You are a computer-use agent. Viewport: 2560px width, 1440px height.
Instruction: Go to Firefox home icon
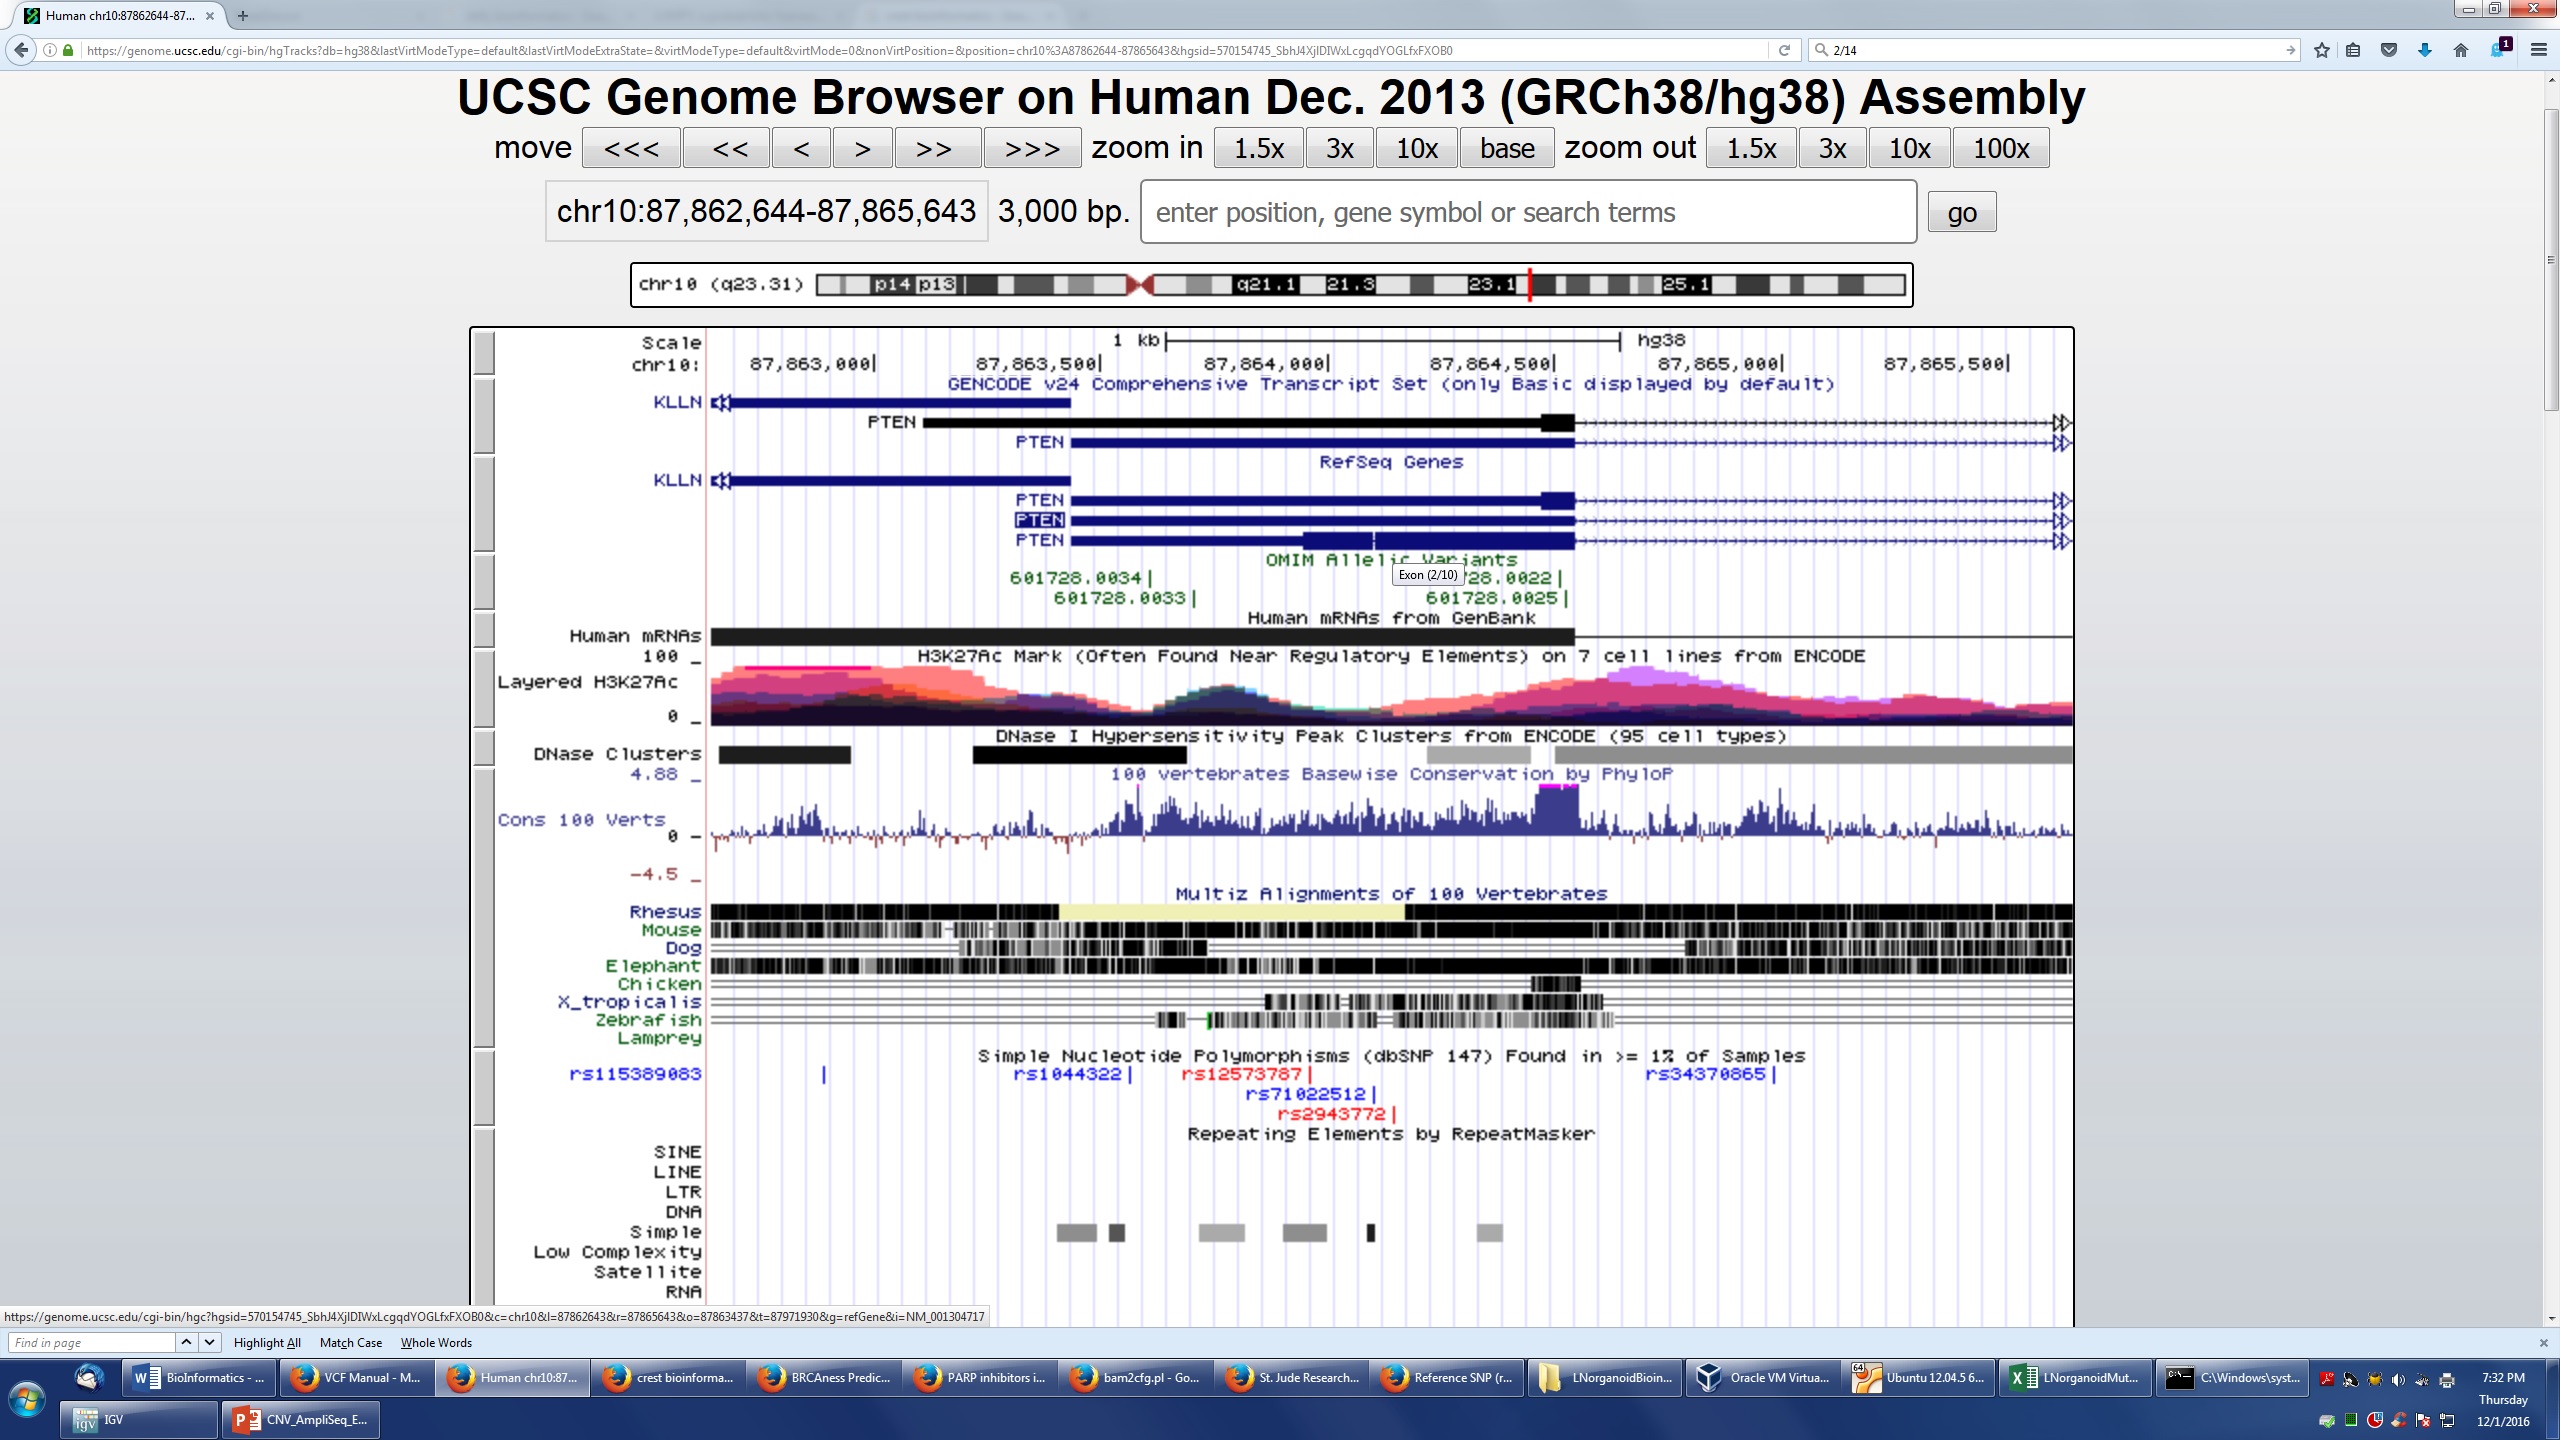[x=2461, y=50]
